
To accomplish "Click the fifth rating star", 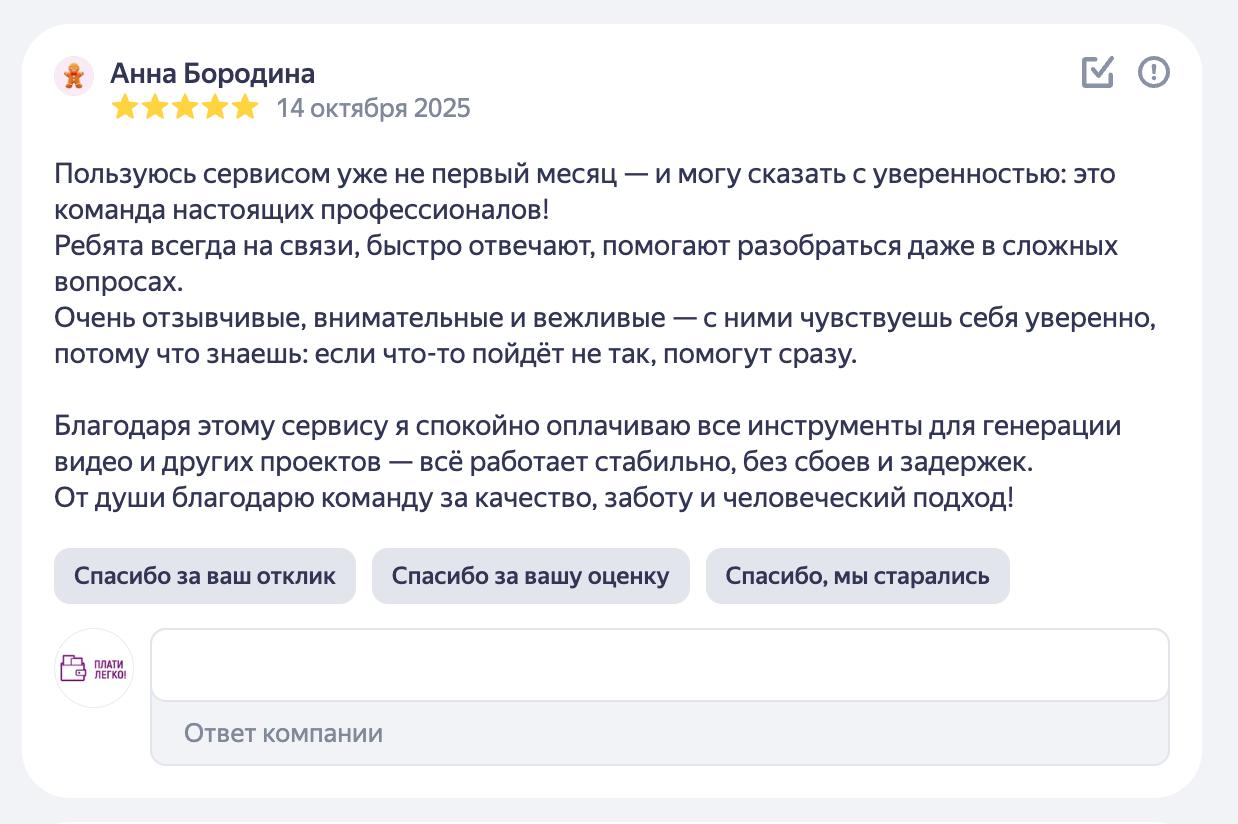I will pyautogui.click(x=245, y=108).
